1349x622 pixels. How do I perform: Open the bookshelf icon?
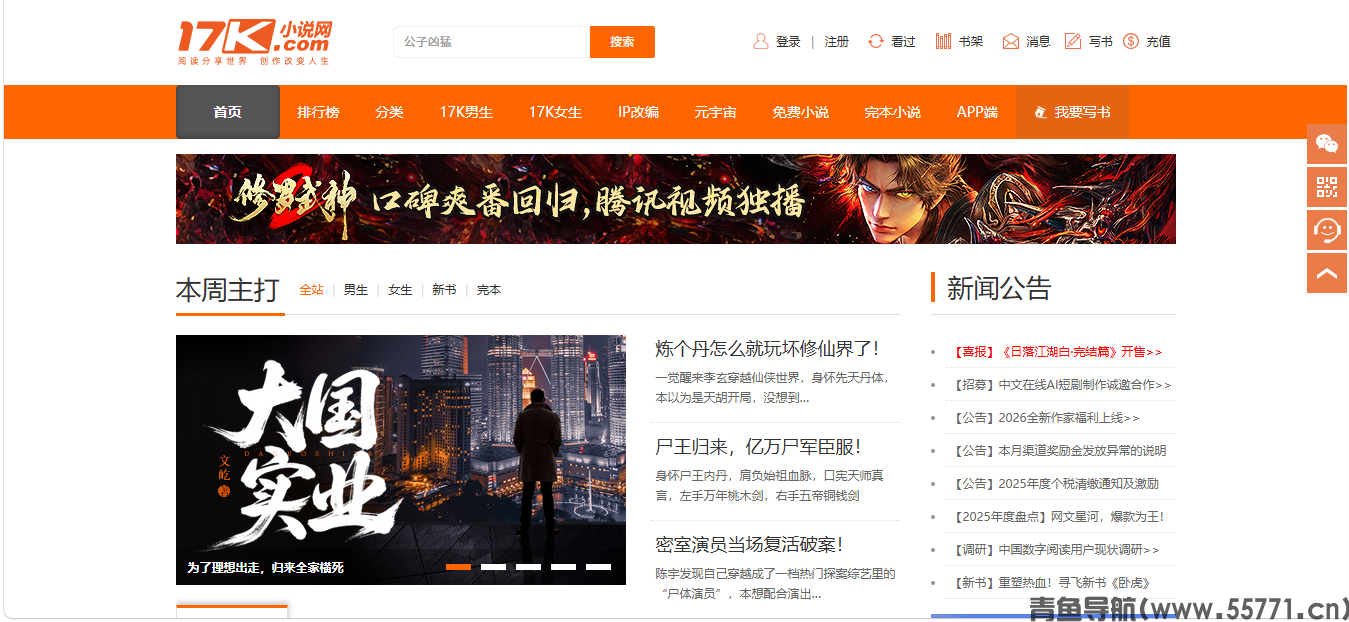(x=943, y=41)
